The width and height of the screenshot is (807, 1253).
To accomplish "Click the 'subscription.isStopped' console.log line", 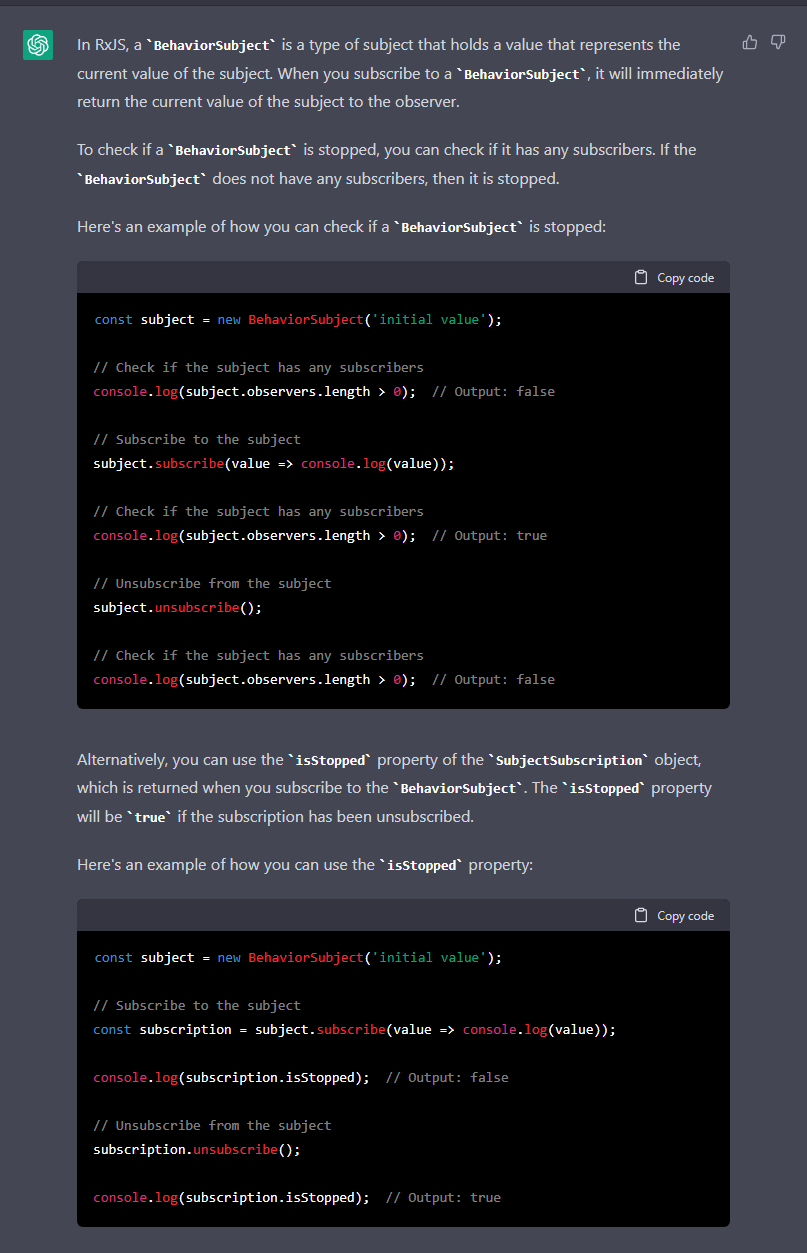I will [230, 1077].
